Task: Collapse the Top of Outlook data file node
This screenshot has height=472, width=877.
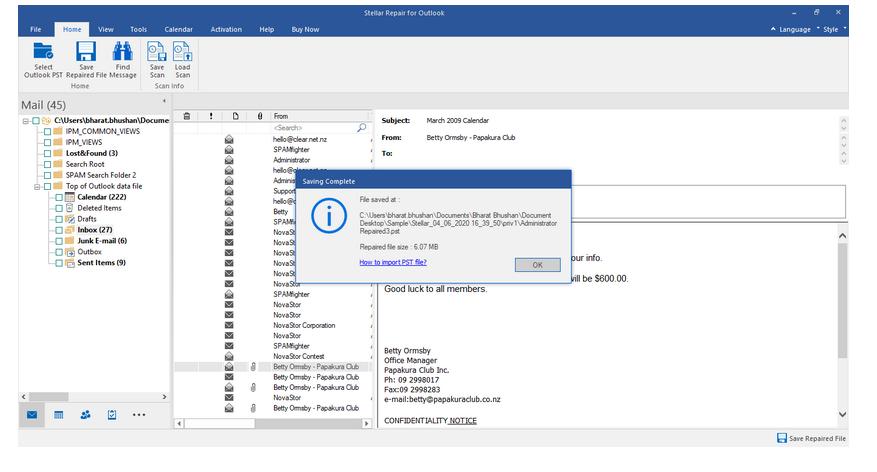Action: coord(37,187)
